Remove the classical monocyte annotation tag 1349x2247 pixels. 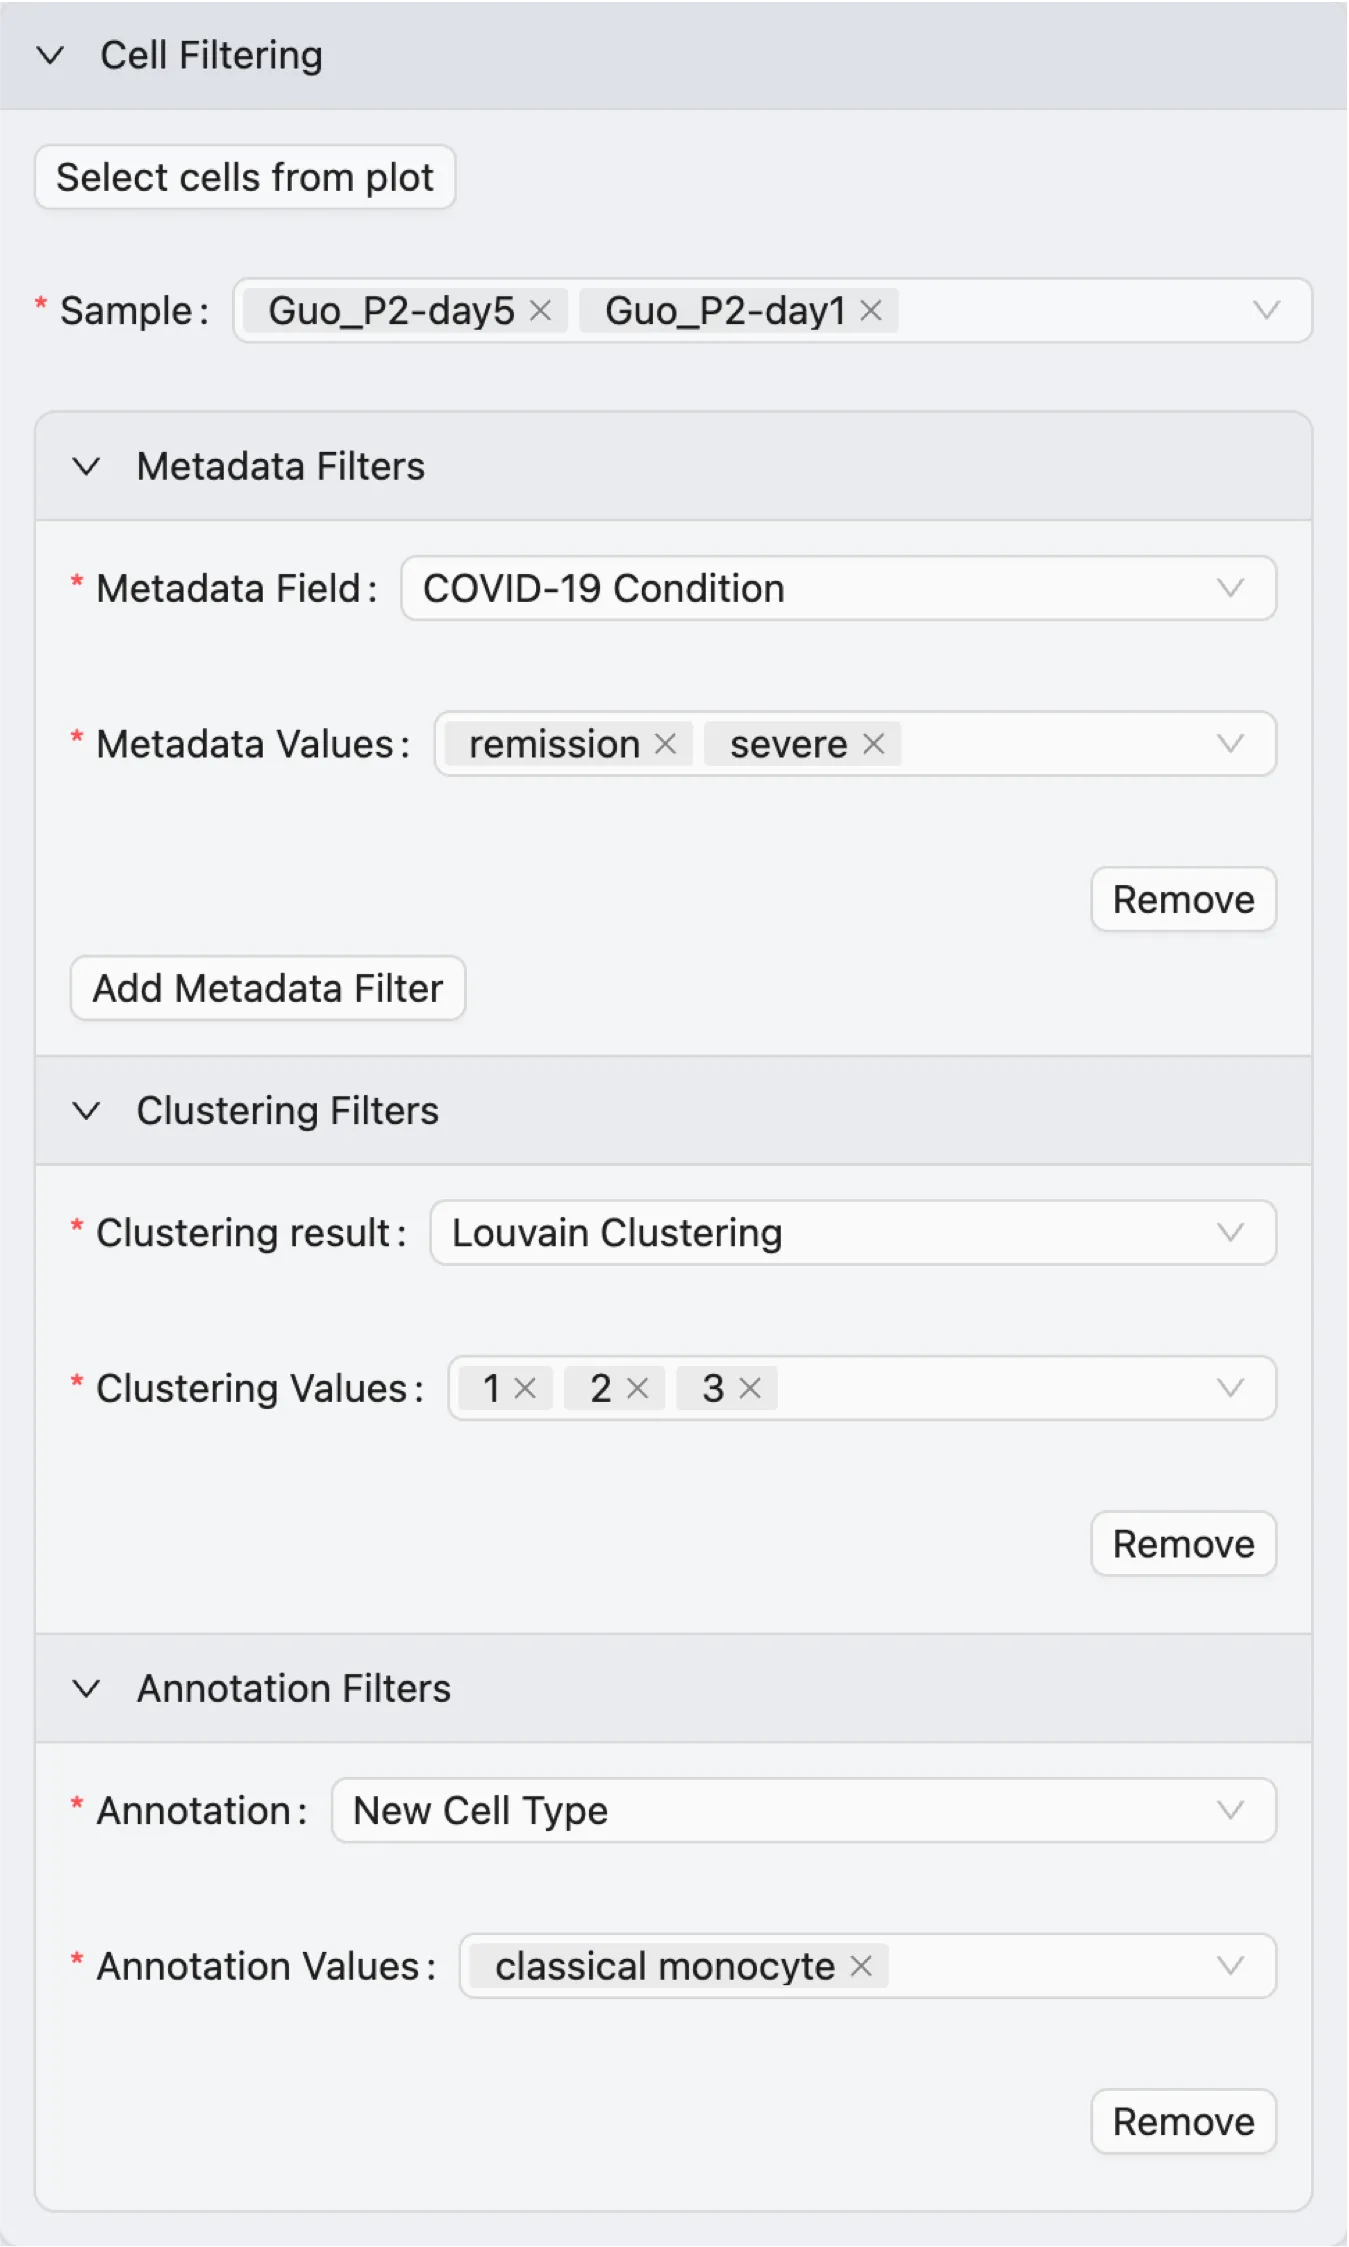tap(861, 1966)
